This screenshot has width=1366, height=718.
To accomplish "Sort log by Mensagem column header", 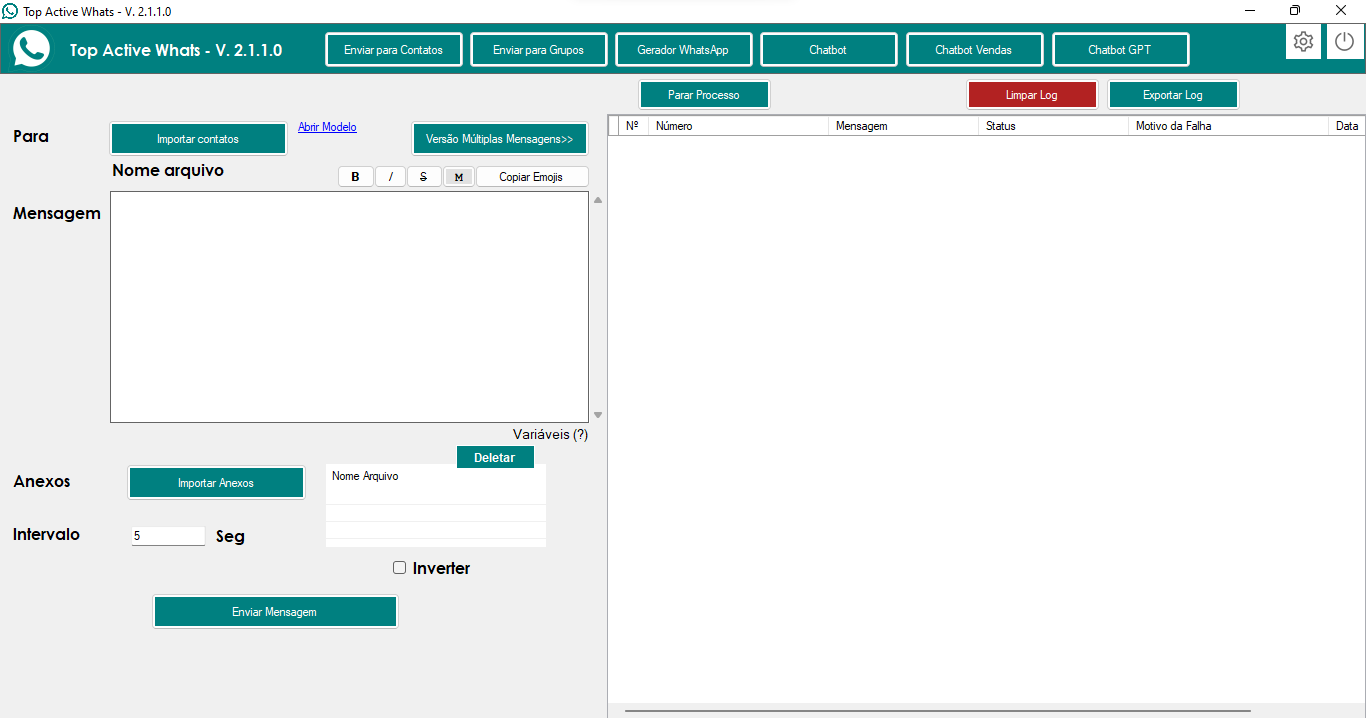I will pos(903,126).
